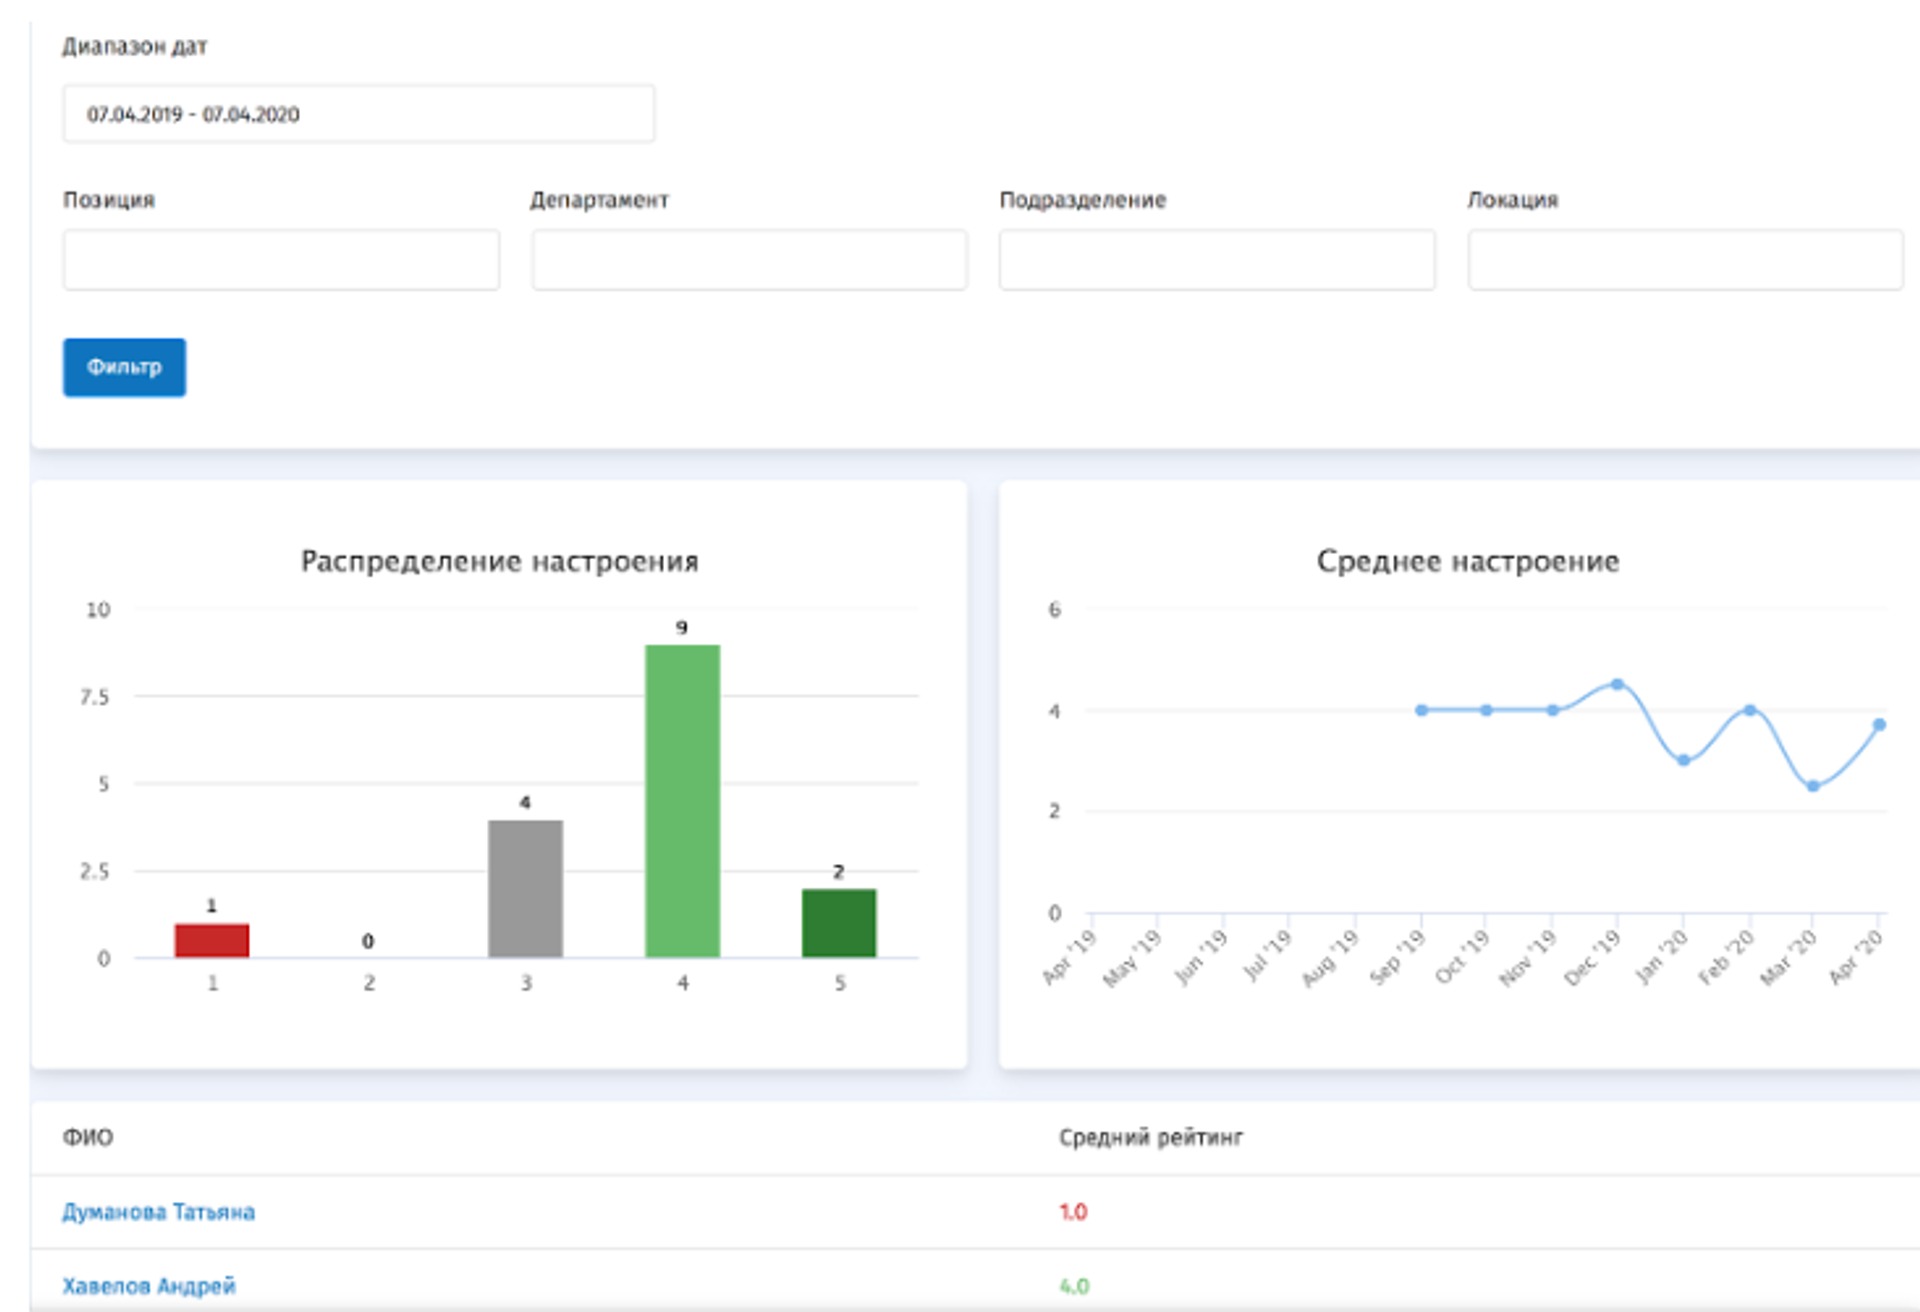Click the Локация filter input
This screenshot has width=1920, height=1312.
[1685, 260]
